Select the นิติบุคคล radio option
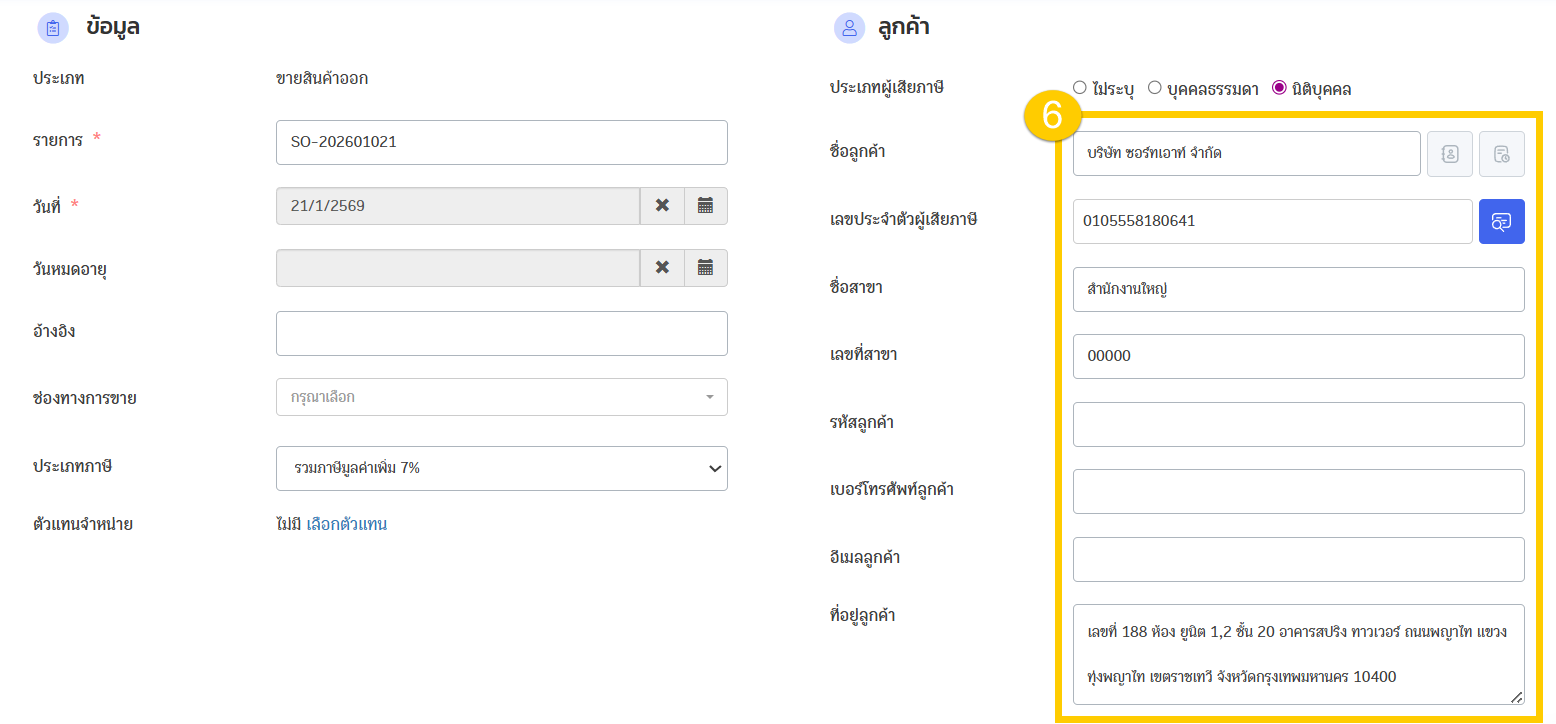The height and width of the screenshot is (724, 1556). point(1278,88)
